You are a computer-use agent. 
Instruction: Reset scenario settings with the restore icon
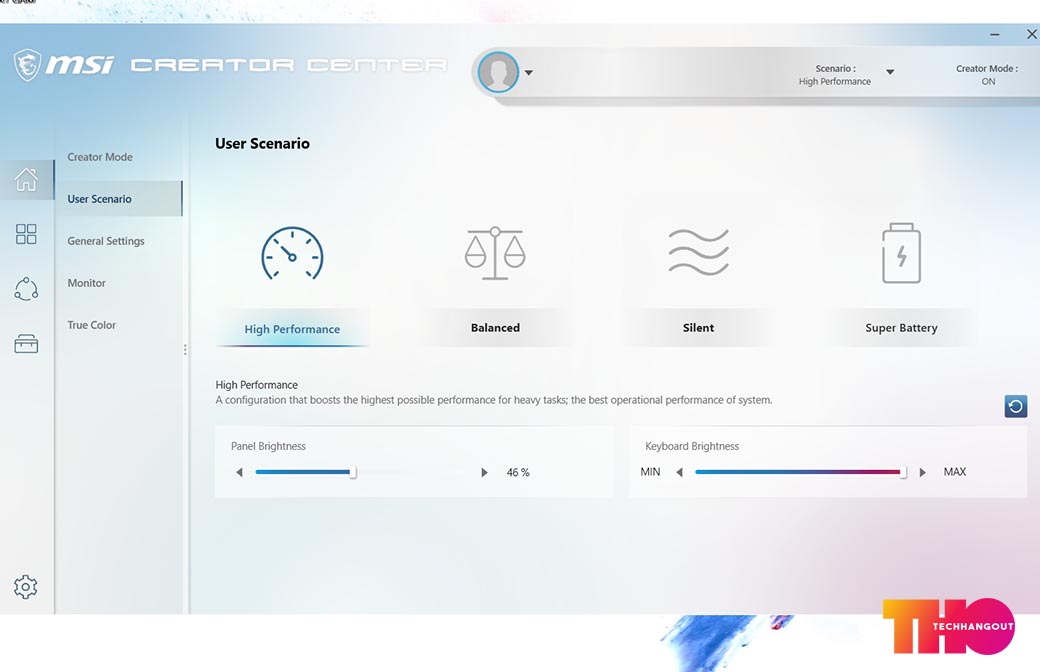point(1015,406)
